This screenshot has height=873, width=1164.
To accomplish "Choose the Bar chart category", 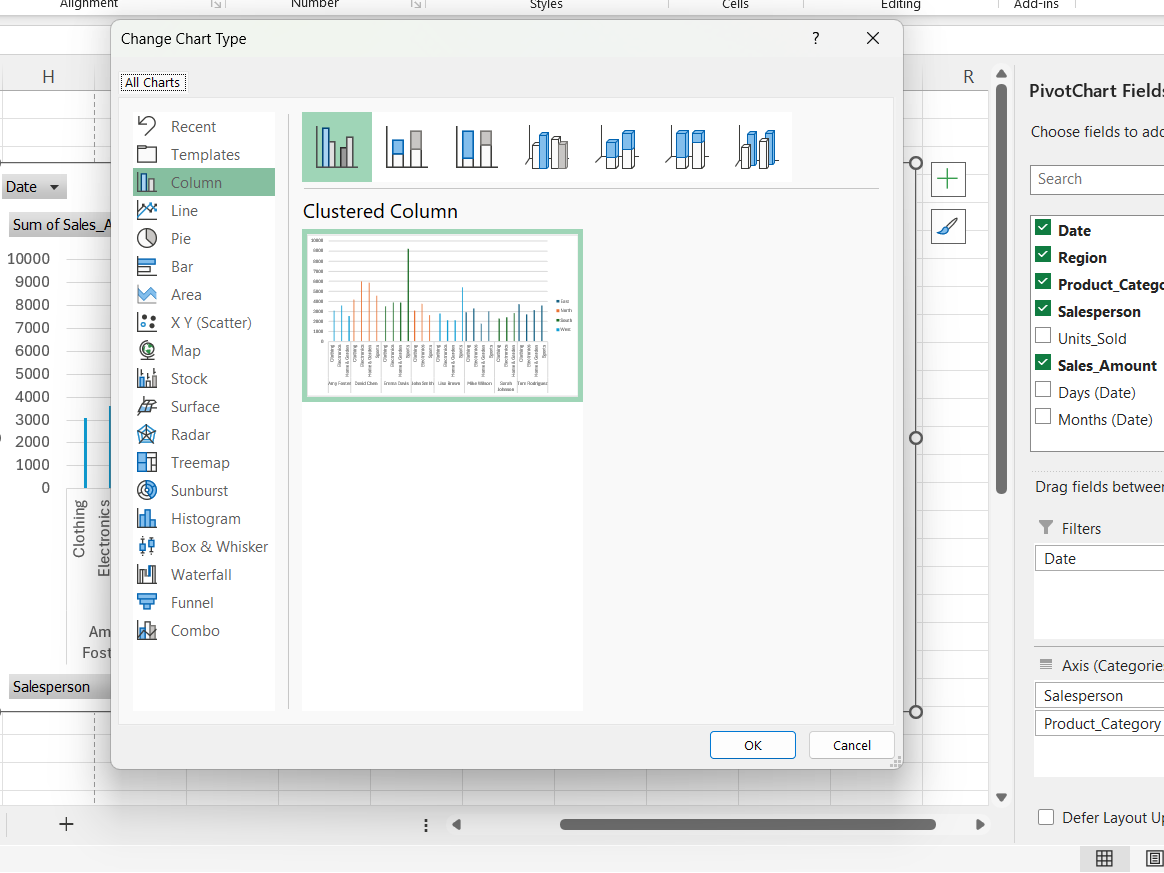I will (x=203, y=267).
